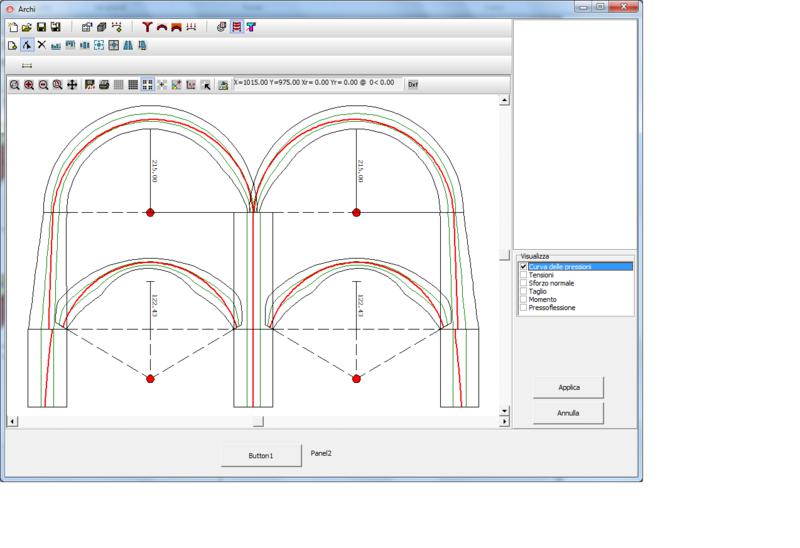Click the horizontal scrollbar right arrow
The image size is (800, 548).
(x=504, y=421)
